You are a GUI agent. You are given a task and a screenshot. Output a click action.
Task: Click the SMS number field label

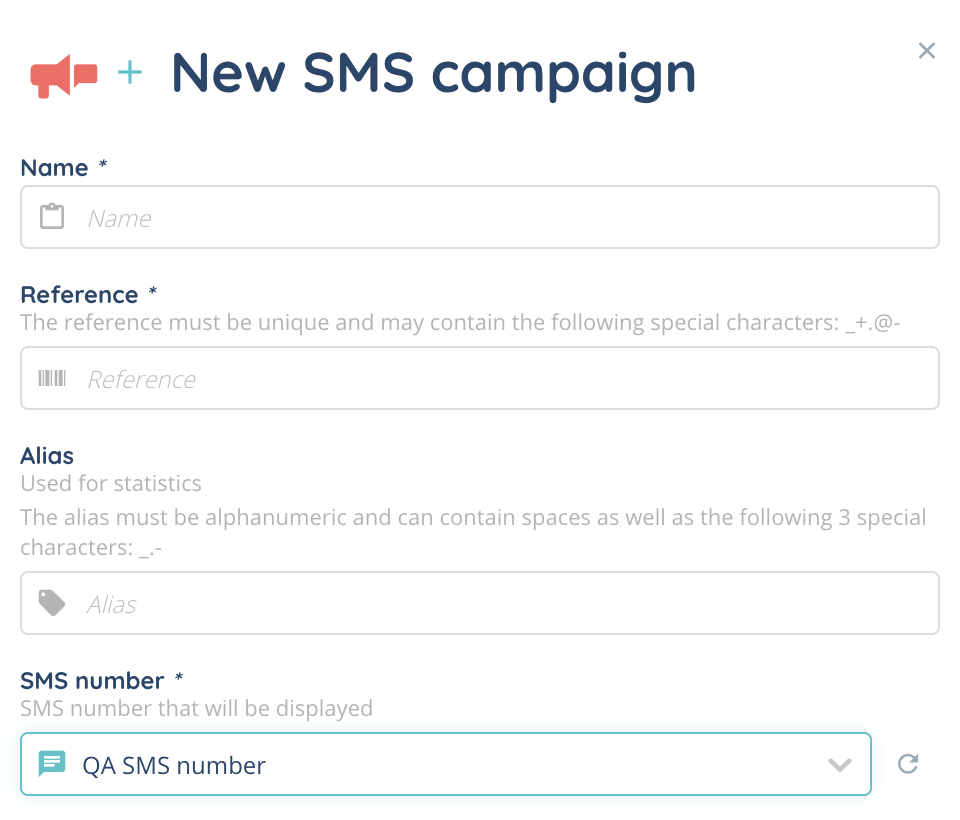92,681
